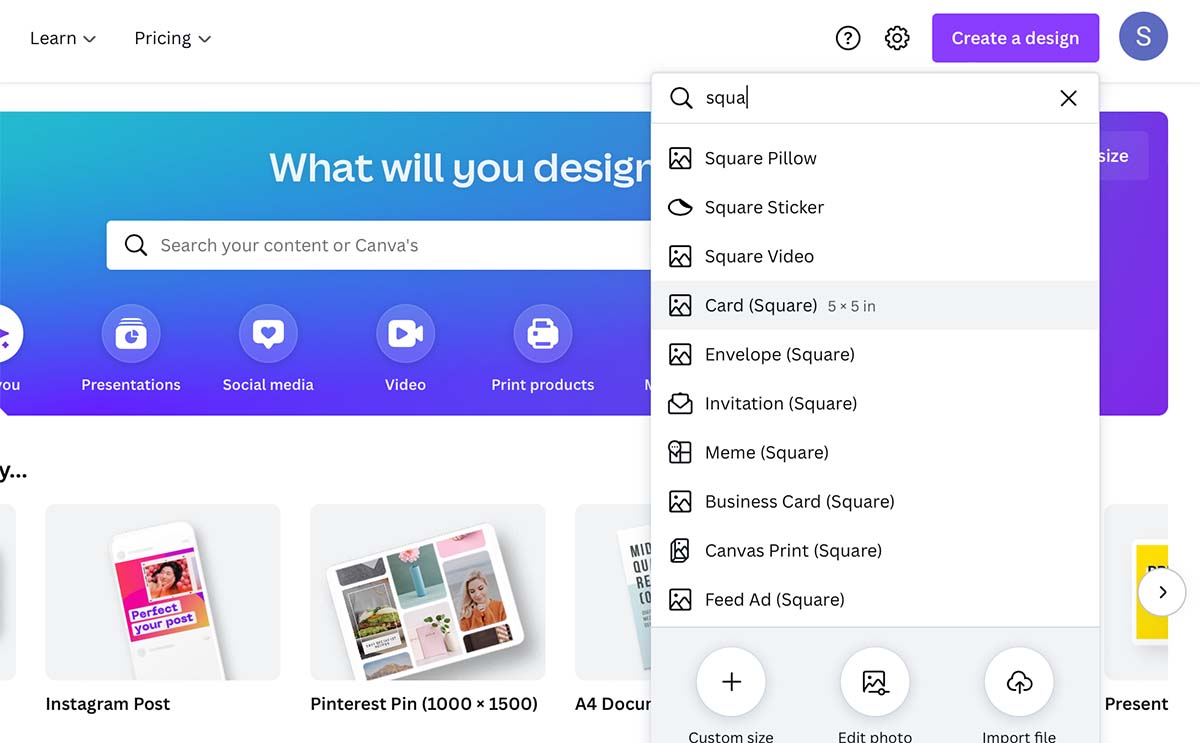
Task: Choose Invitation (Square) option
Action: coord(875,403)
